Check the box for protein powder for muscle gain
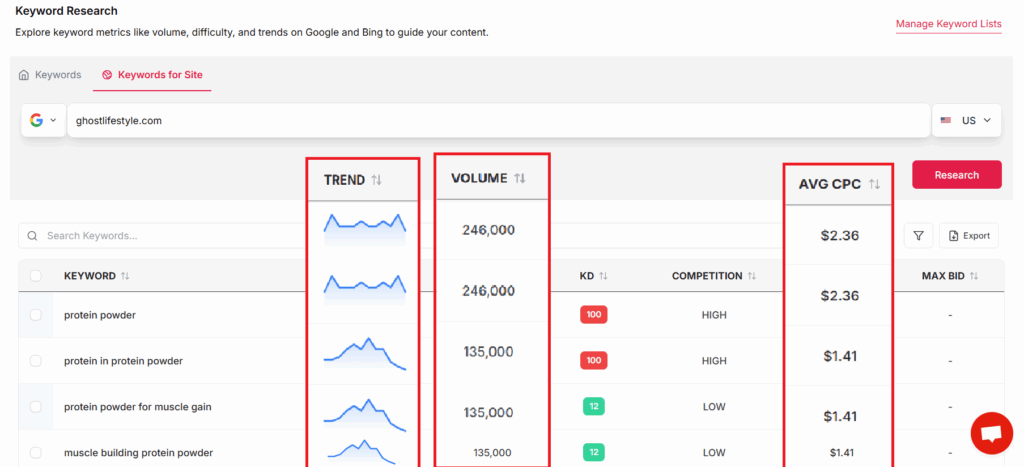1024x467 pixels. click(x=36, y=406)
